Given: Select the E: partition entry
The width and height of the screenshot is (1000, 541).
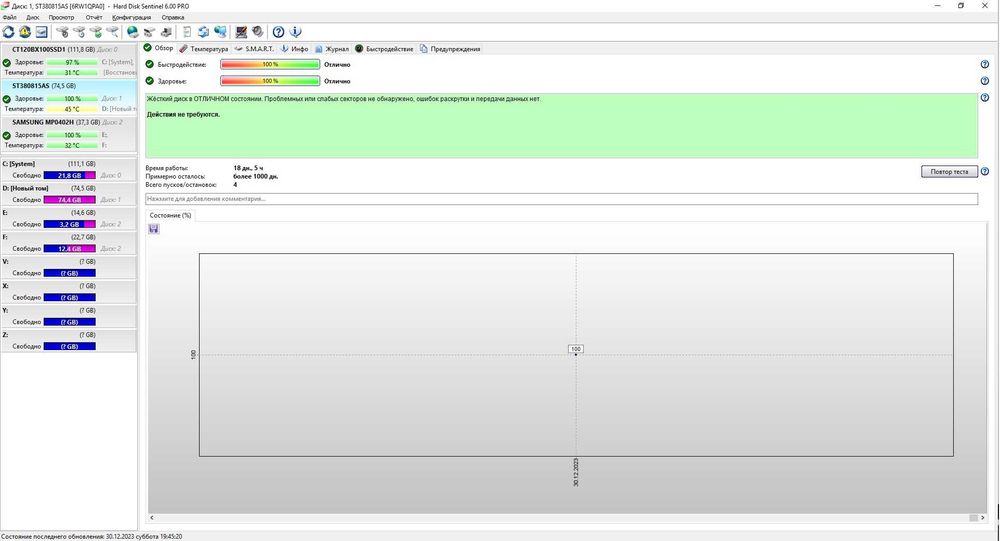Looking at the screenshot, I should tap(68, 218).
